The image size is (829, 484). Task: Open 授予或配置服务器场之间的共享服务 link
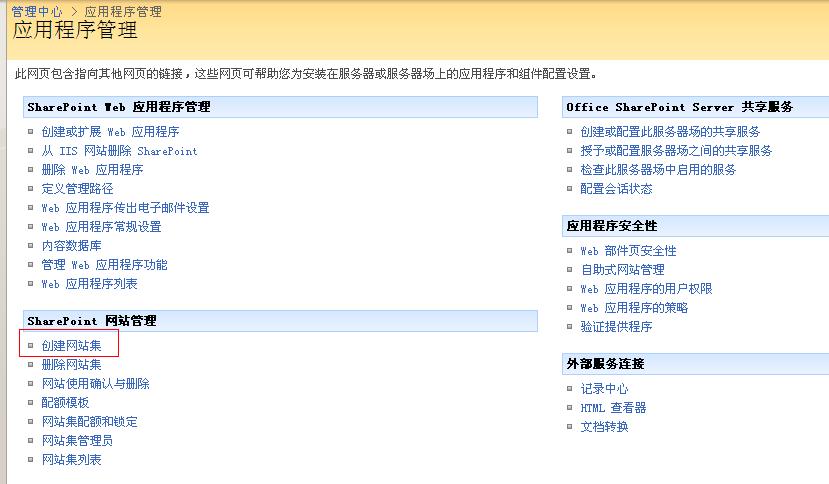click(x=676, y=151)
